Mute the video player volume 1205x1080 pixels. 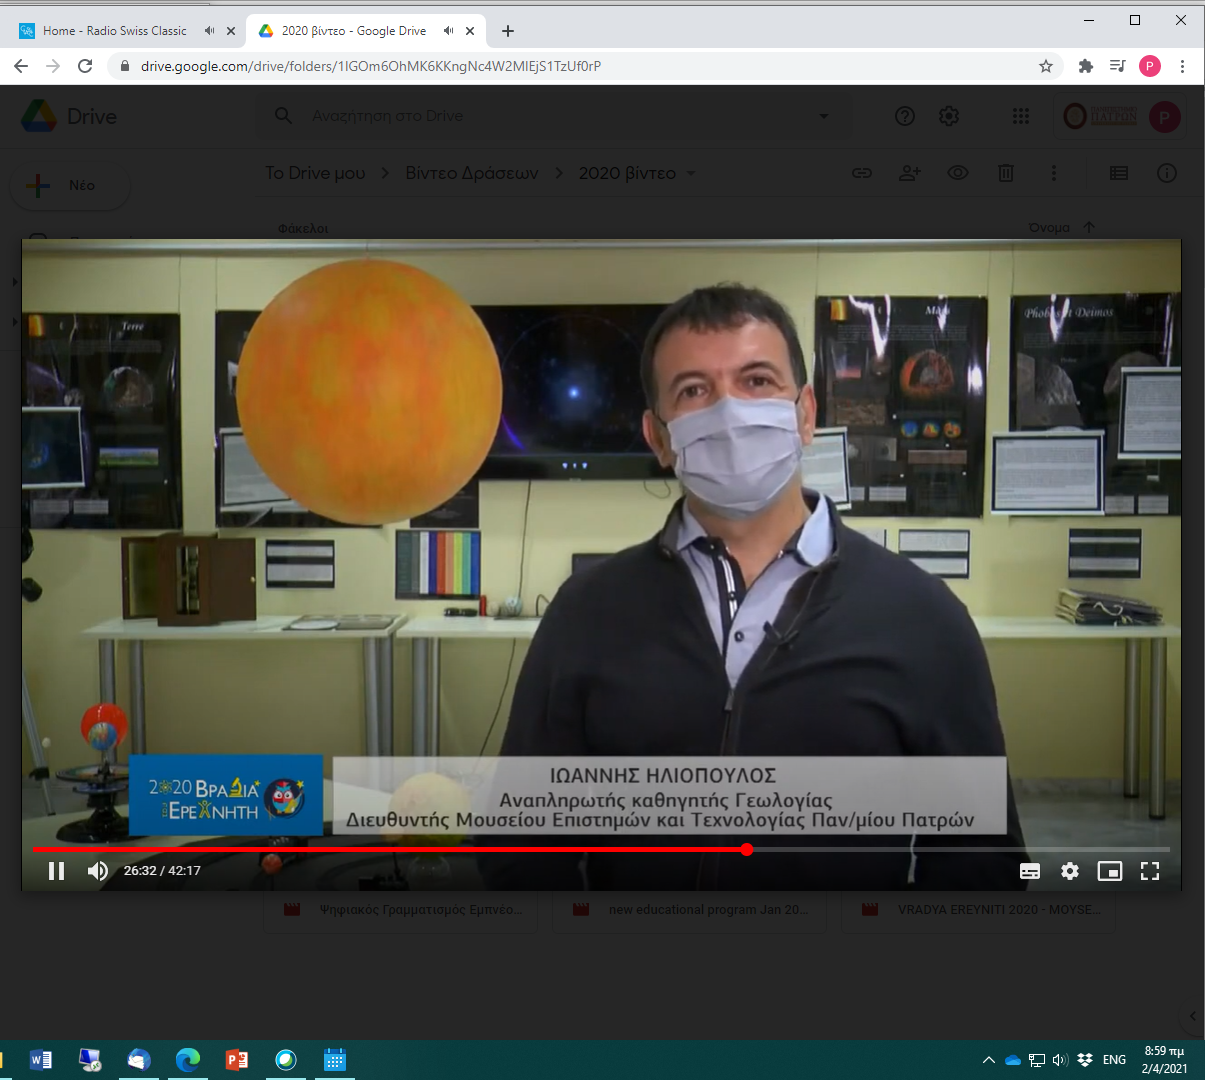click(x=98, y=871)
